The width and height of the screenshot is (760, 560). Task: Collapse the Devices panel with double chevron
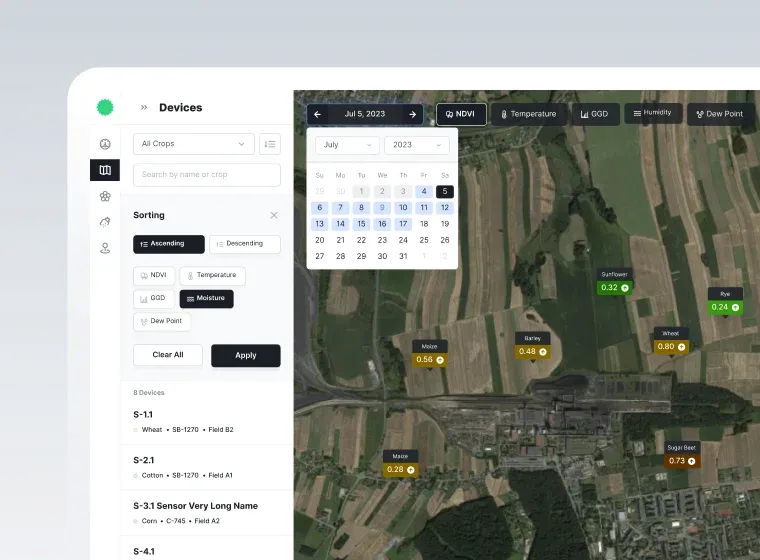click(144, 108)
